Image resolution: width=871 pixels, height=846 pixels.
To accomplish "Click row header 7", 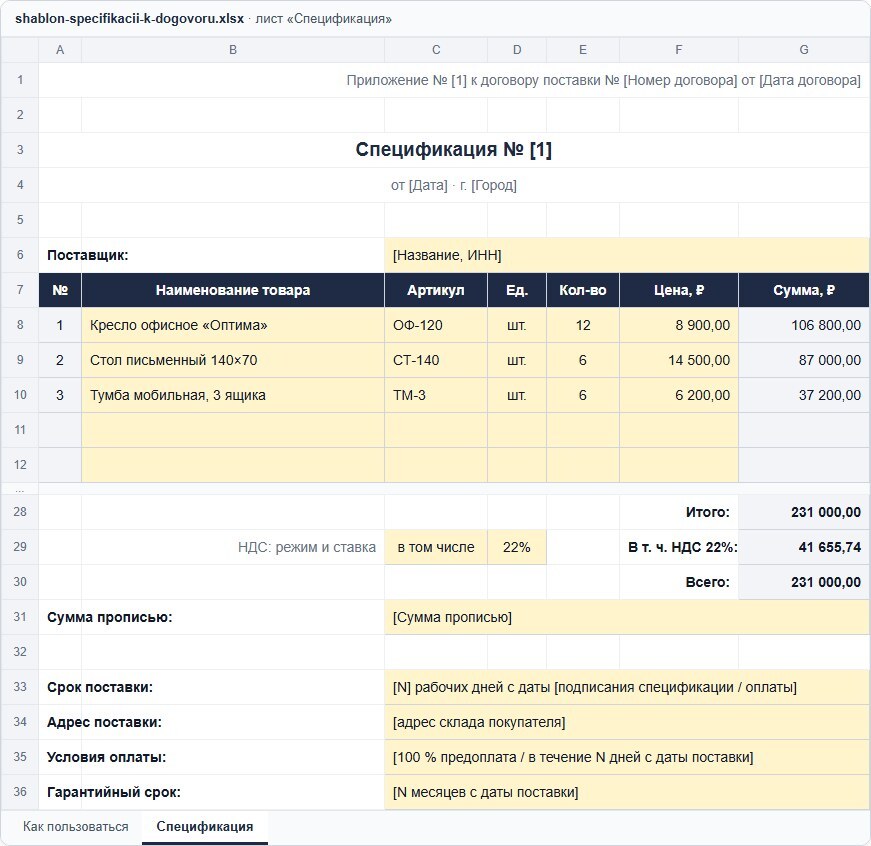I will pyautogui.click(x=20, y=290).
